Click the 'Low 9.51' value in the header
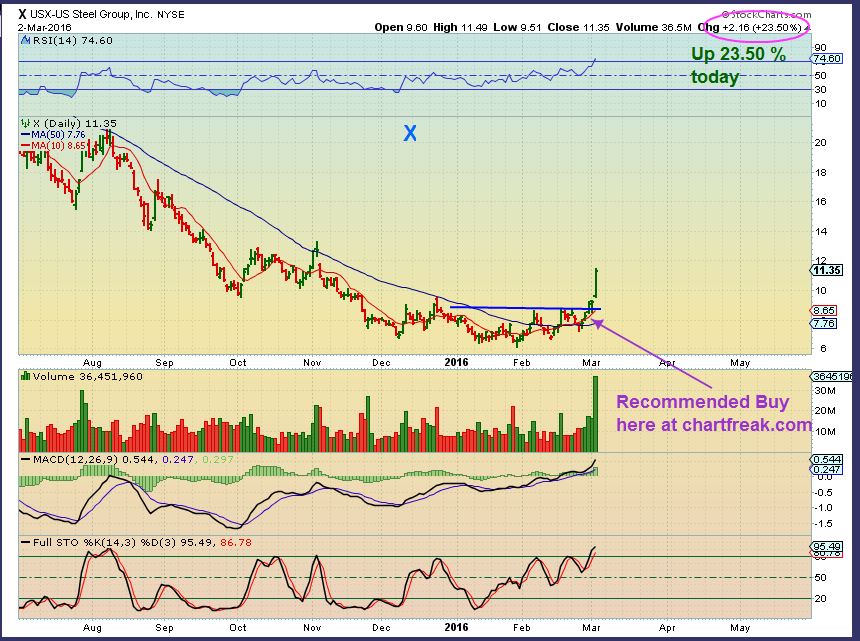860x641 pixels. tap(518, 27)
